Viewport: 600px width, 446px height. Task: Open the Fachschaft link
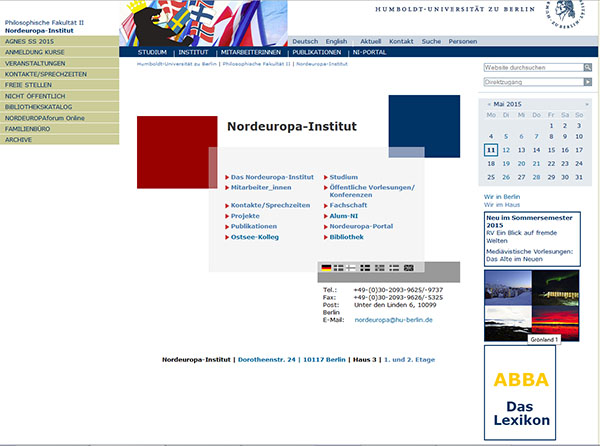click(348, 205)
